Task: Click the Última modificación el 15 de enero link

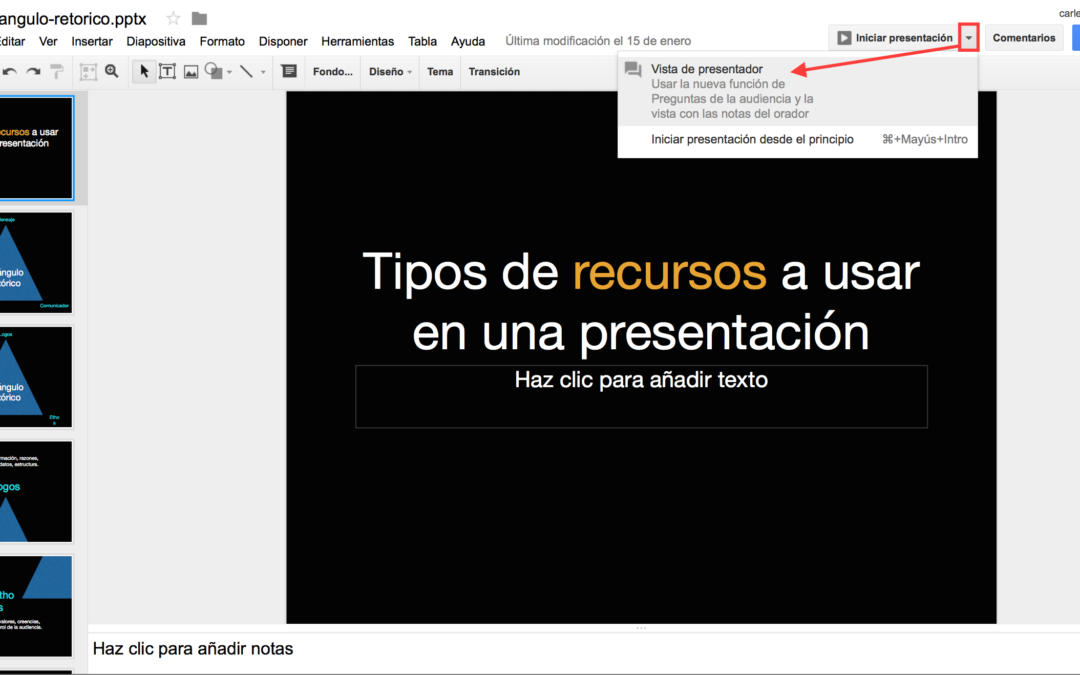Action: pyautogui.click(x=598, y=41)
